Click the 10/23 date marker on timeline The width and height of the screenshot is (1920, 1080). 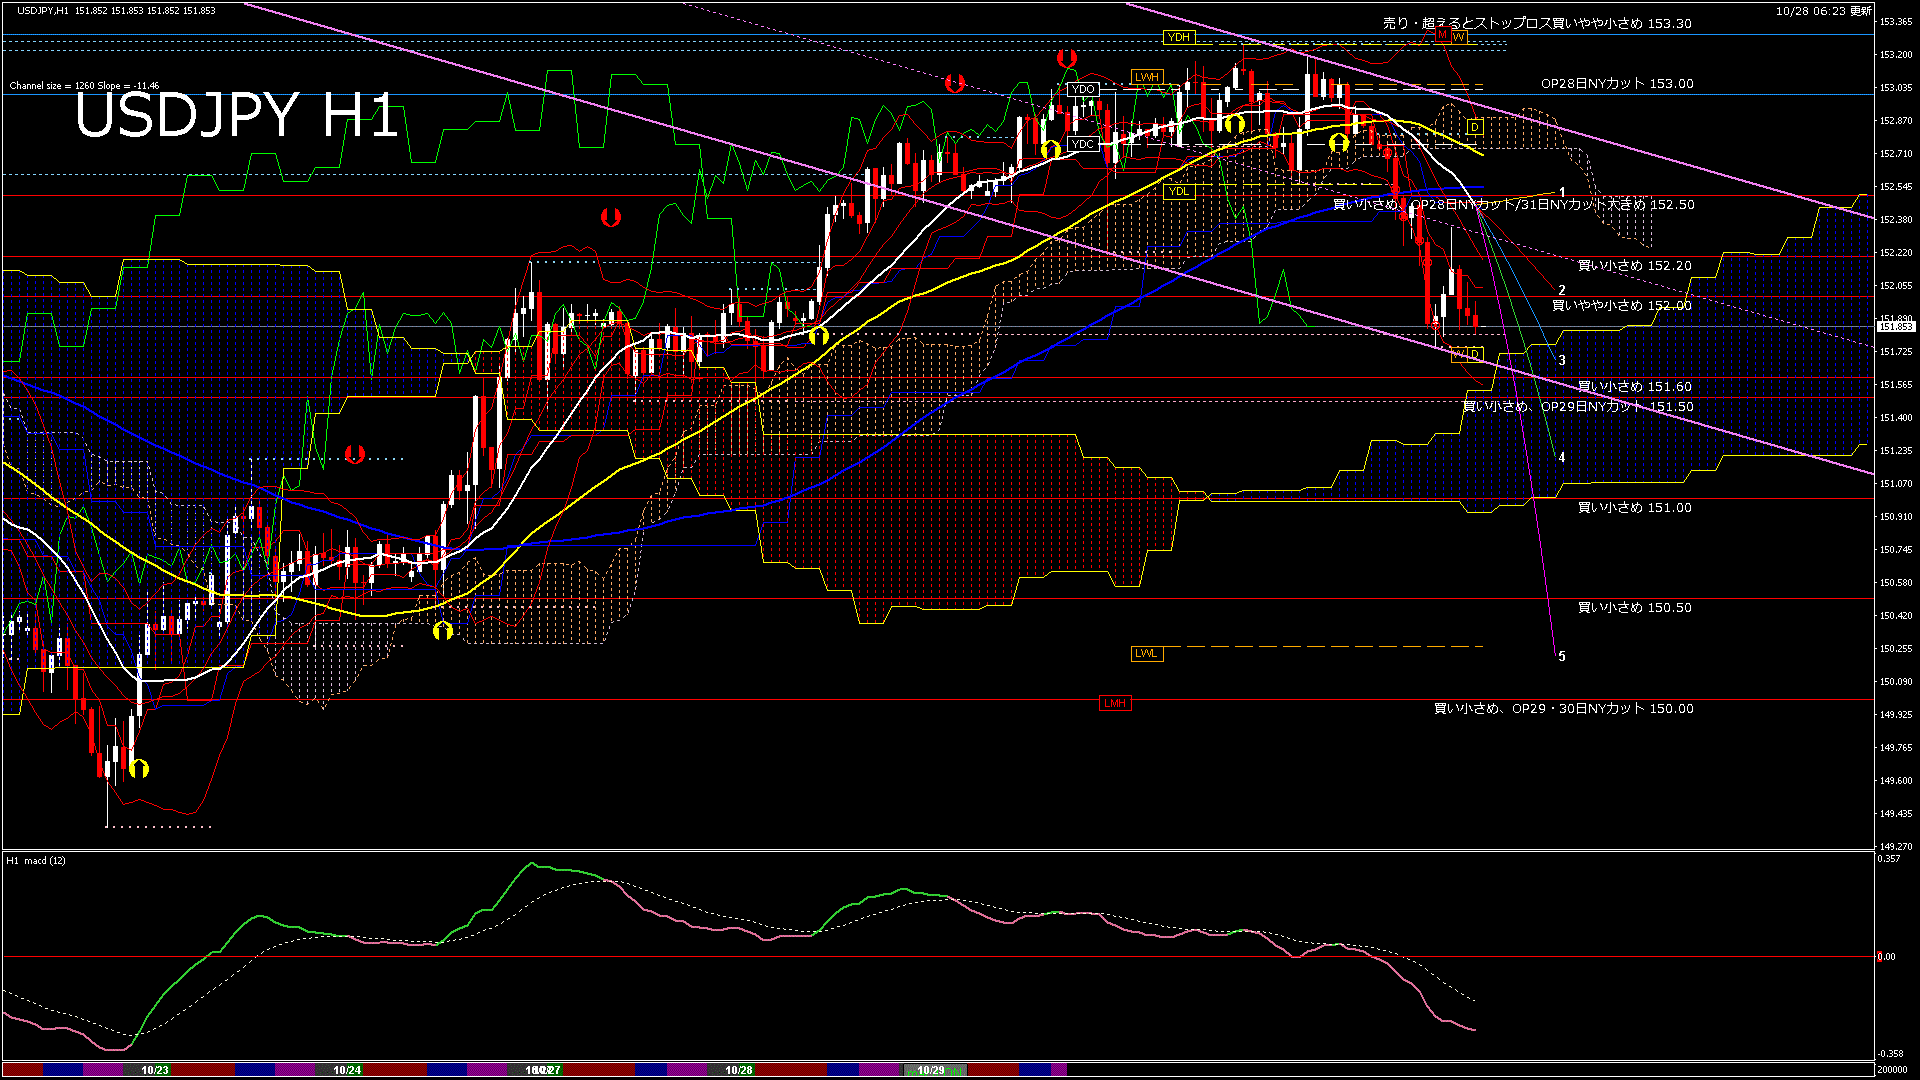click(x=155, y=1070)
